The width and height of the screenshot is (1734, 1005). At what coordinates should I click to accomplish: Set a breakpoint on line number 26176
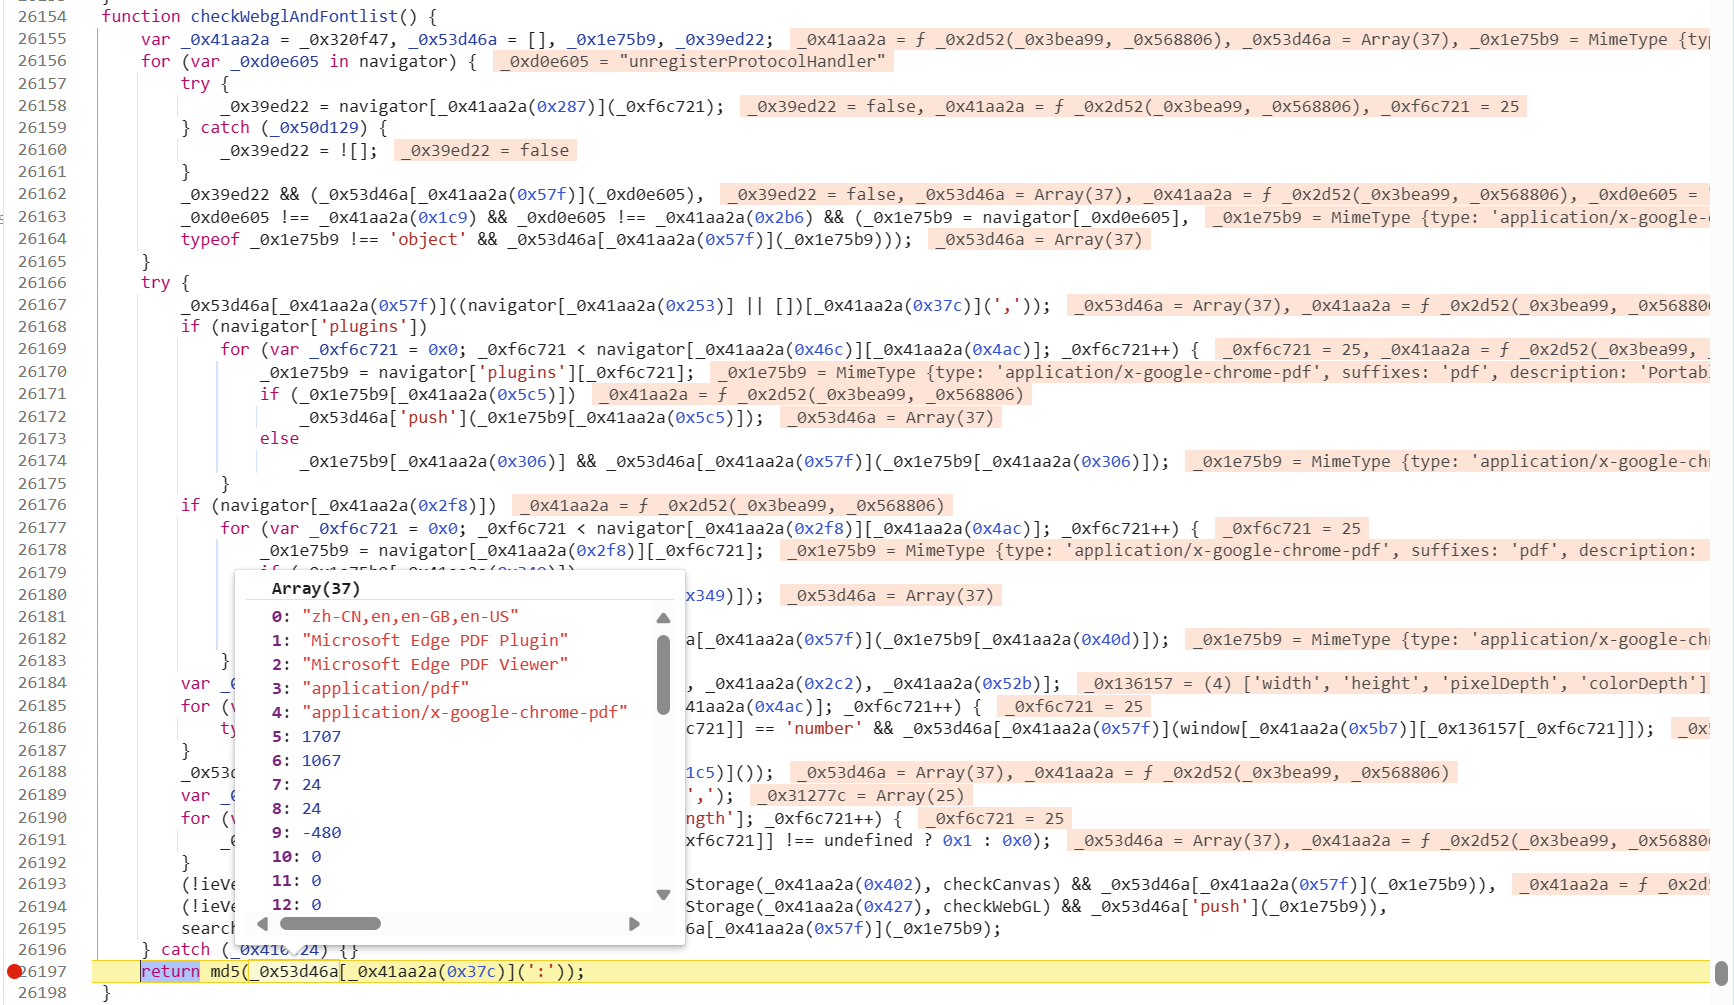pyautogui.click(x=42, y=505)
